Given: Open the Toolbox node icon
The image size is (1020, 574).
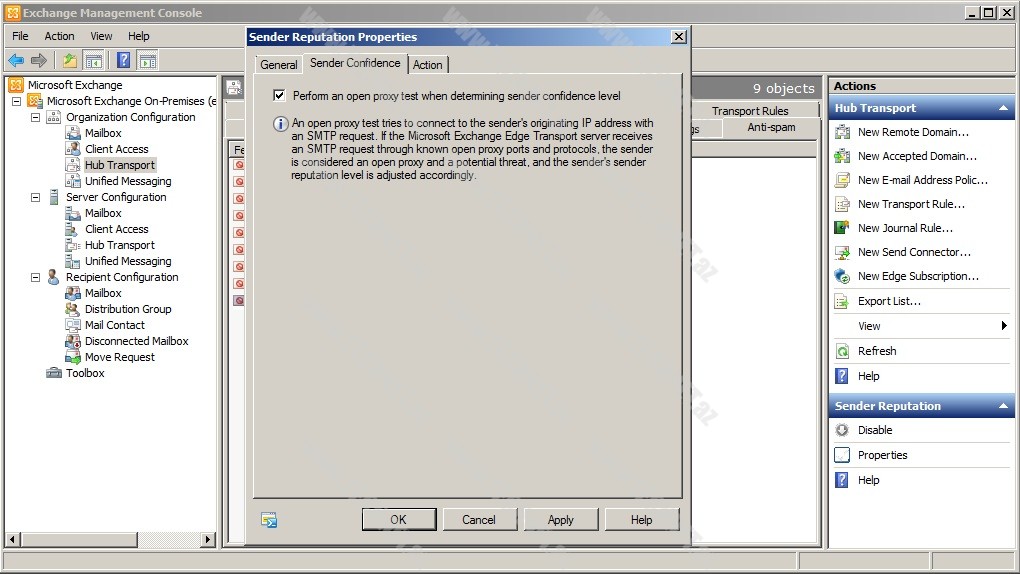Looking at the screenshot, I should (54, 373).
